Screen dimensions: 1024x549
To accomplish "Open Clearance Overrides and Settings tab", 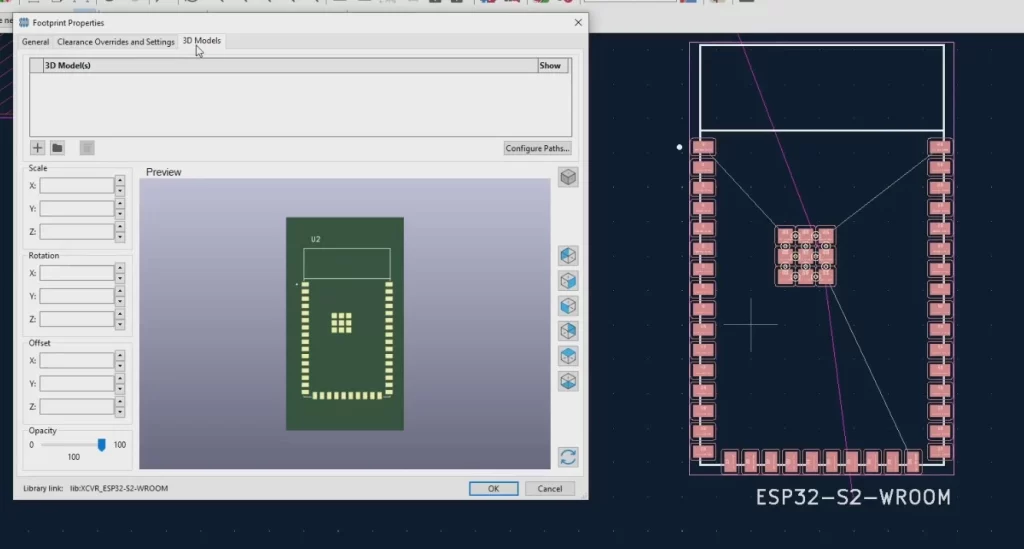I will click(116, 42).
